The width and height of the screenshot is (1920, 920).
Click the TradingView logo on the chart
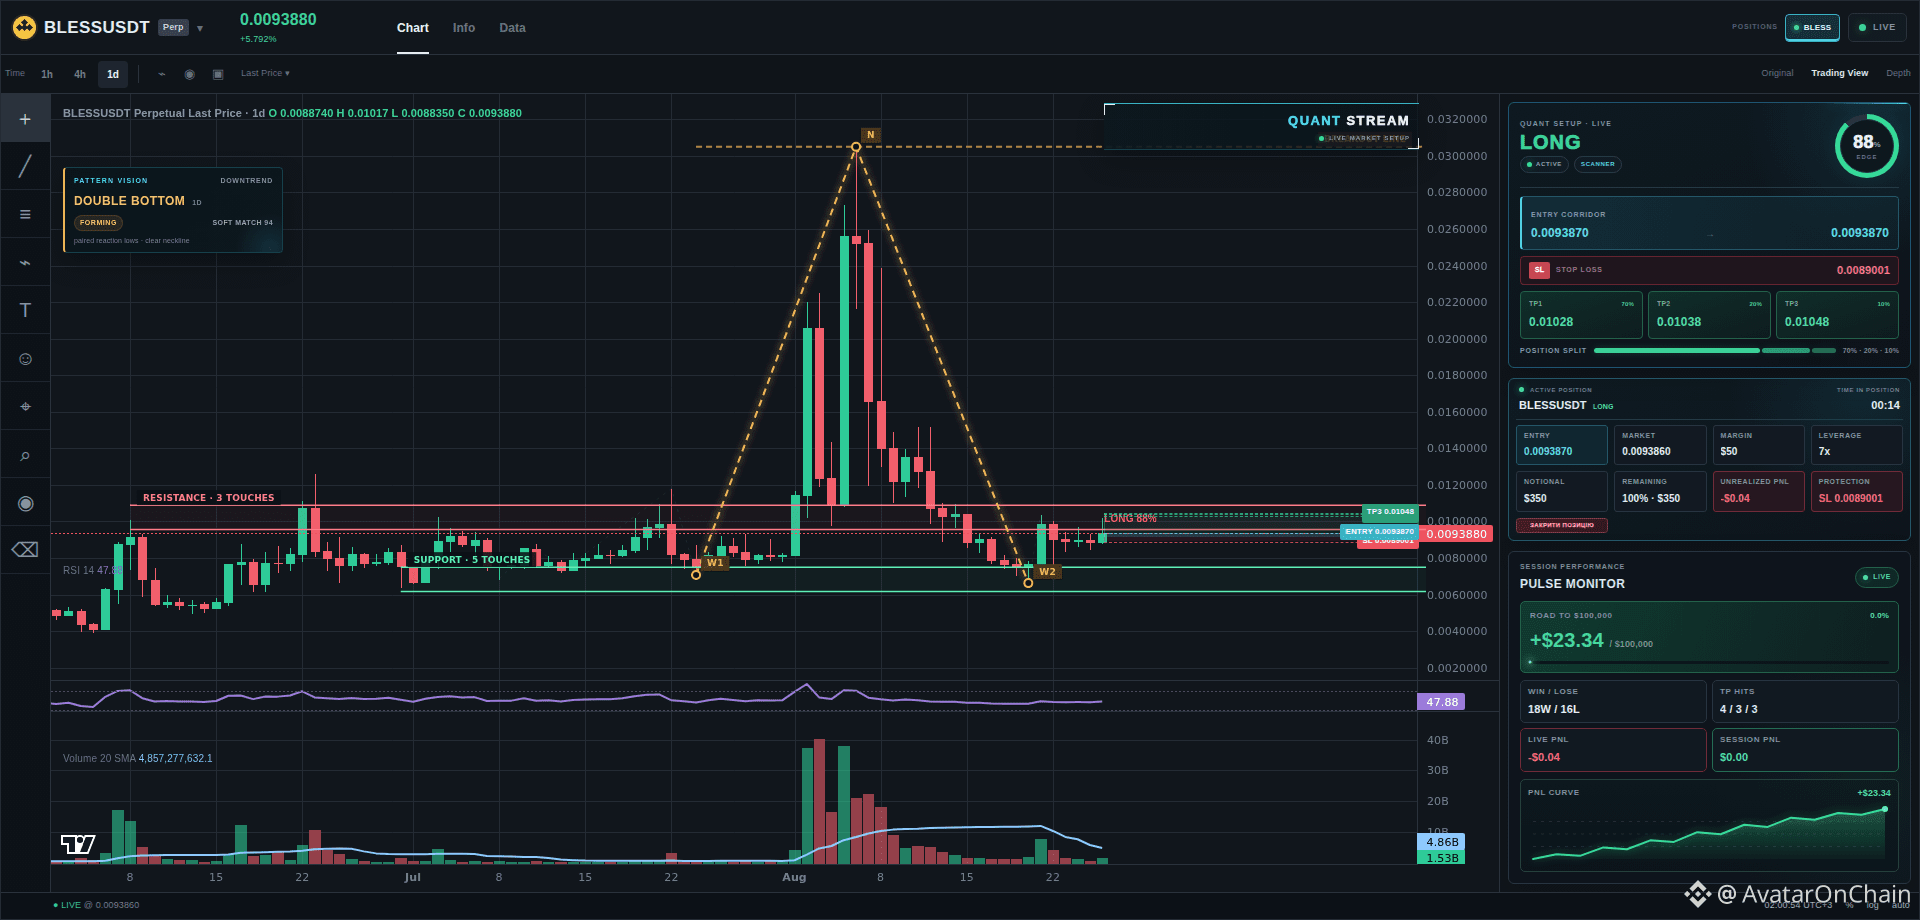click(x=78, y=845)
